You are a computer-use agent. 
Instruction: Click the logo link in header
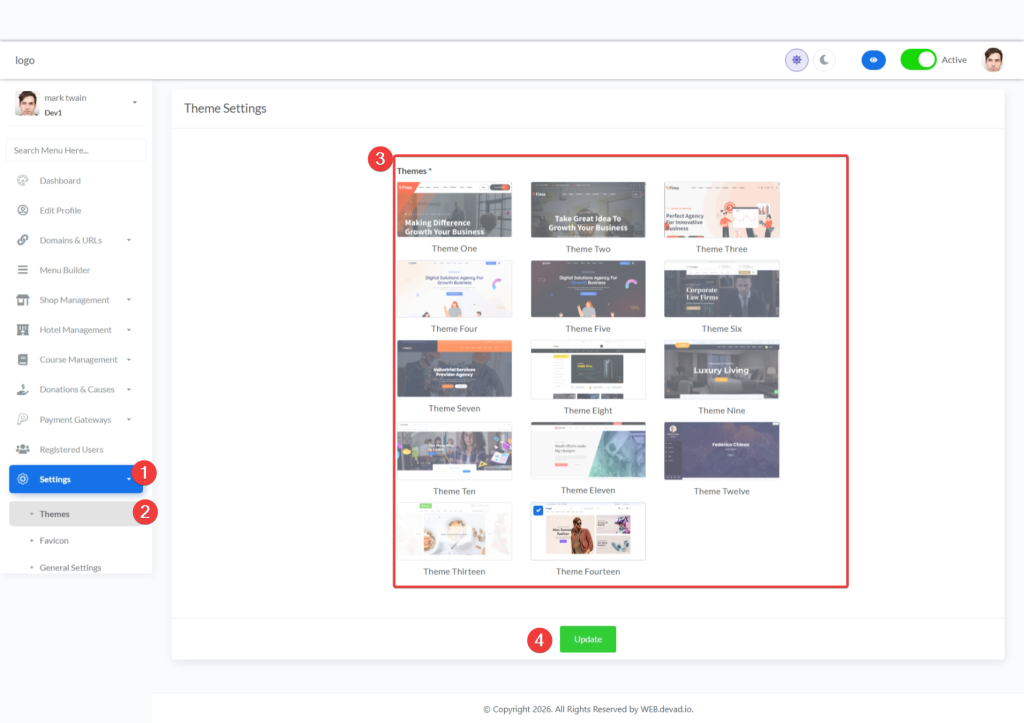[x=25, y=60]
